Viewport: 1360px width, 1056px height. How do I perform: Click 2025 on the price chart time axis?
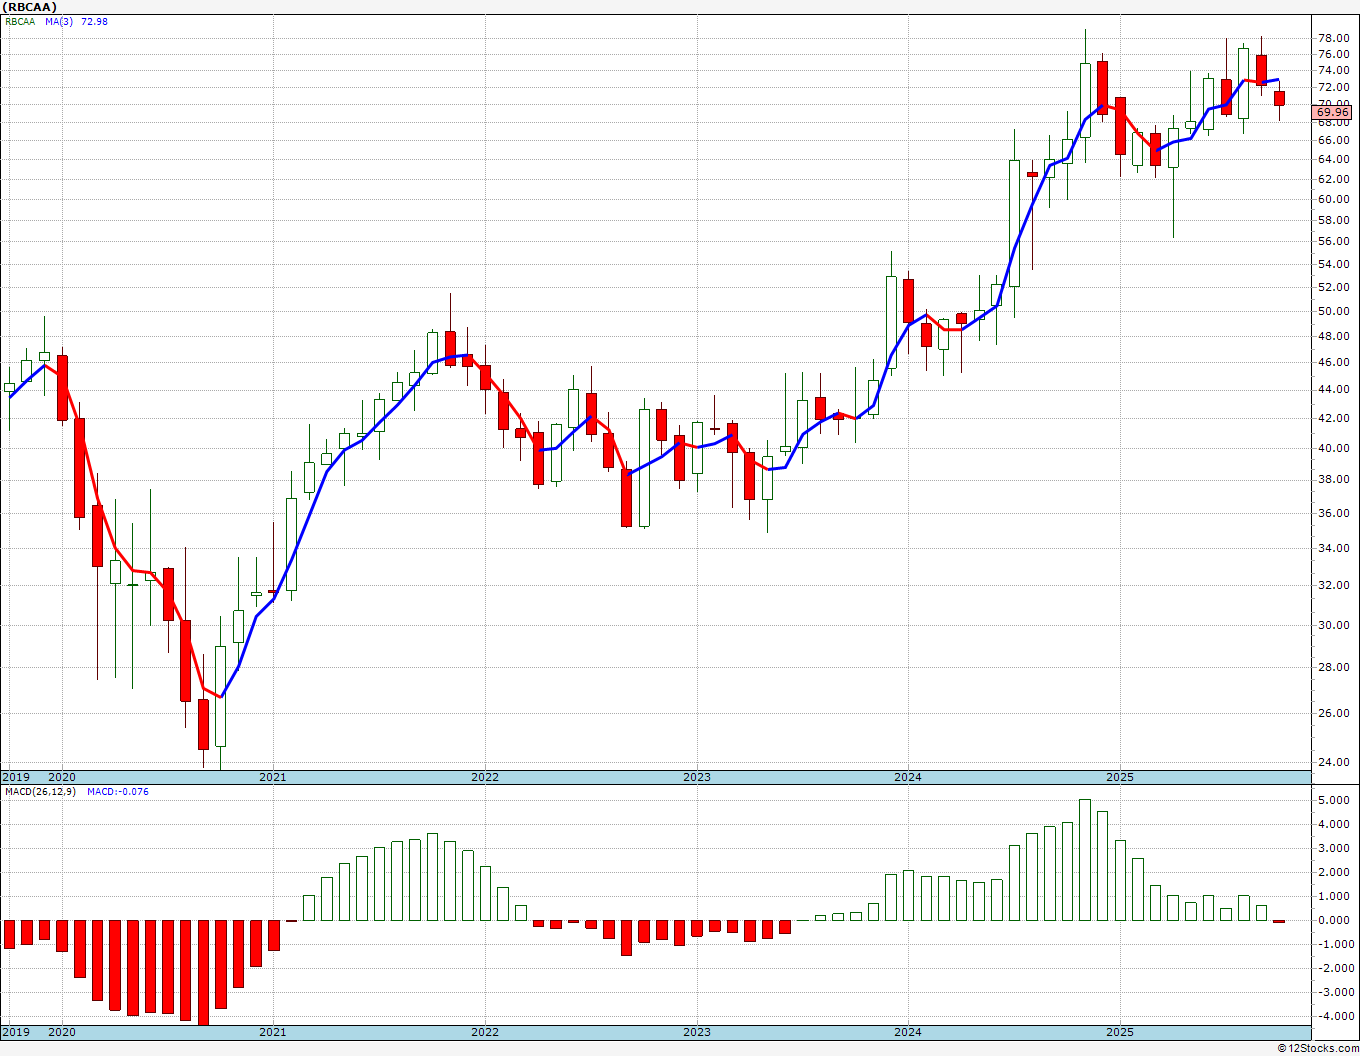point(1120,777)
